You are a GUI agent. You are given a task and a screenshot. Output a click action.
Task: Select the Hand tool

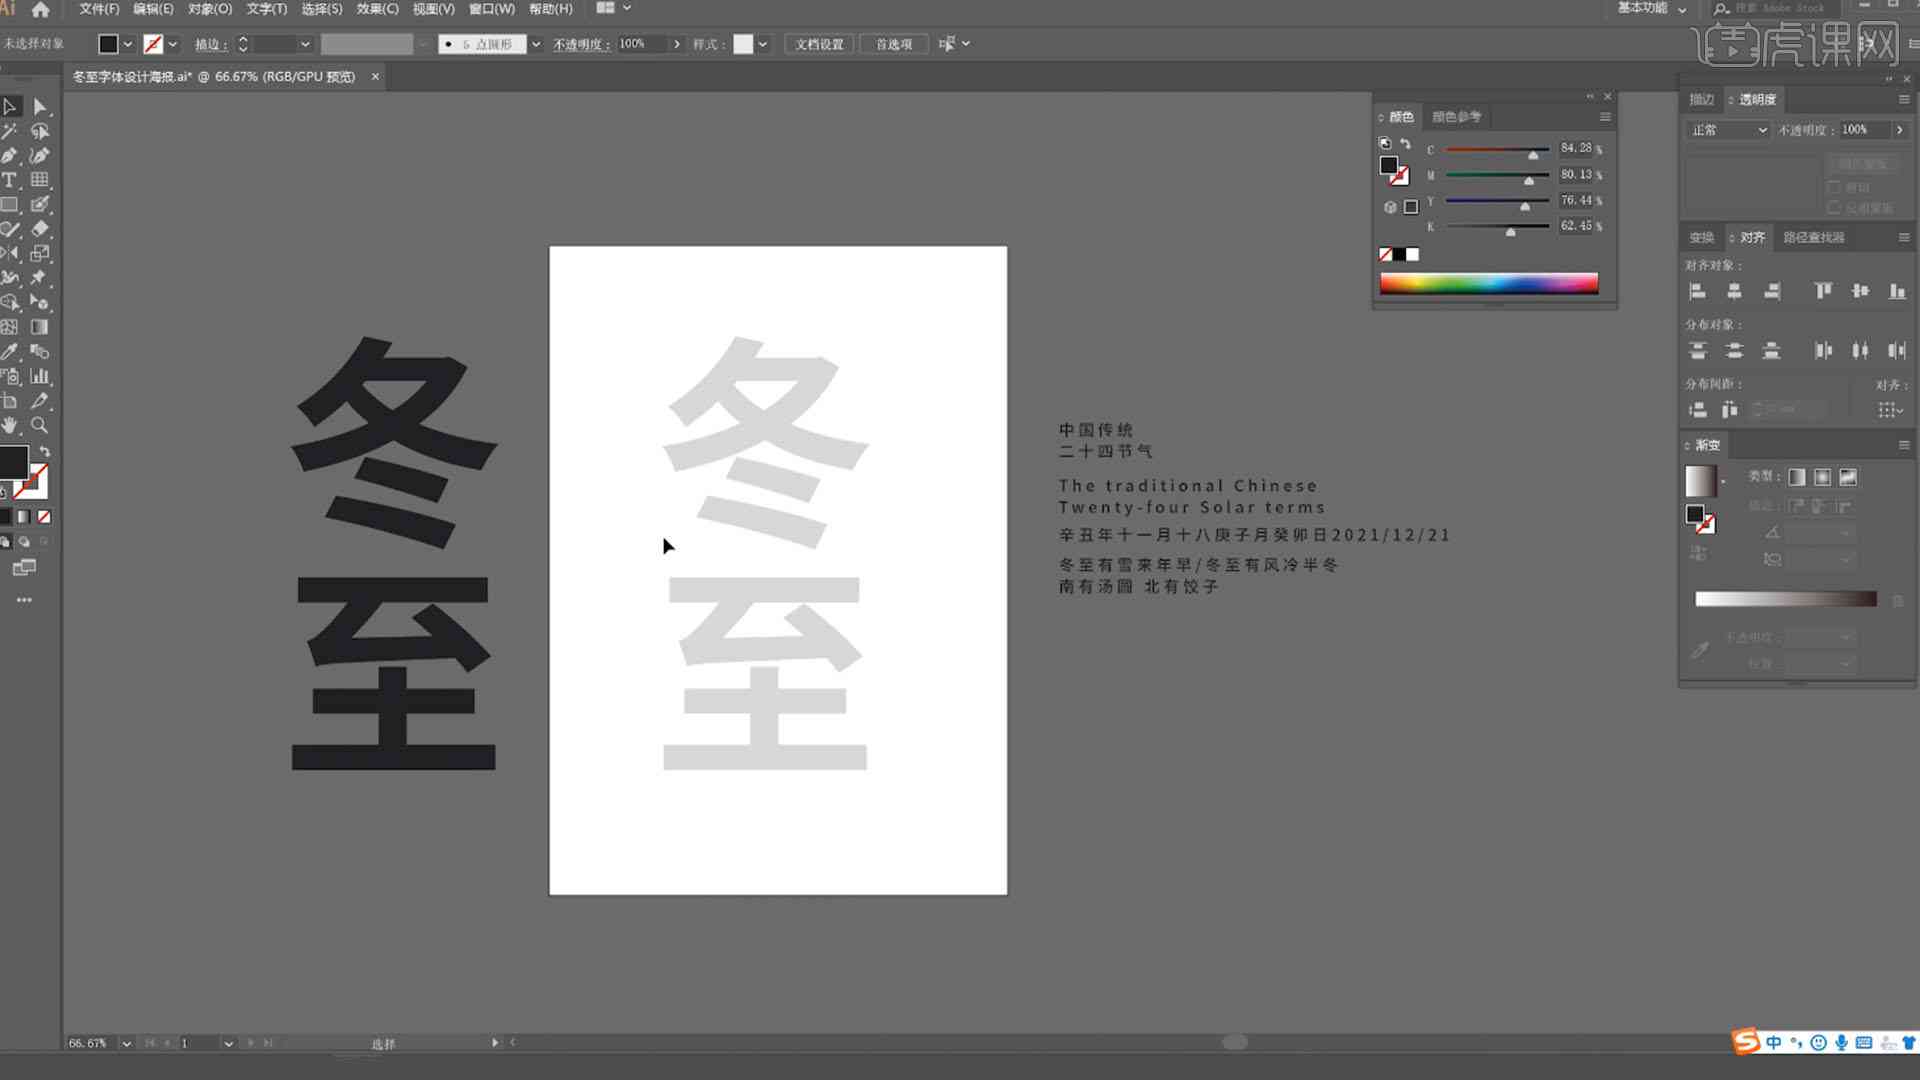pos(10,425)
